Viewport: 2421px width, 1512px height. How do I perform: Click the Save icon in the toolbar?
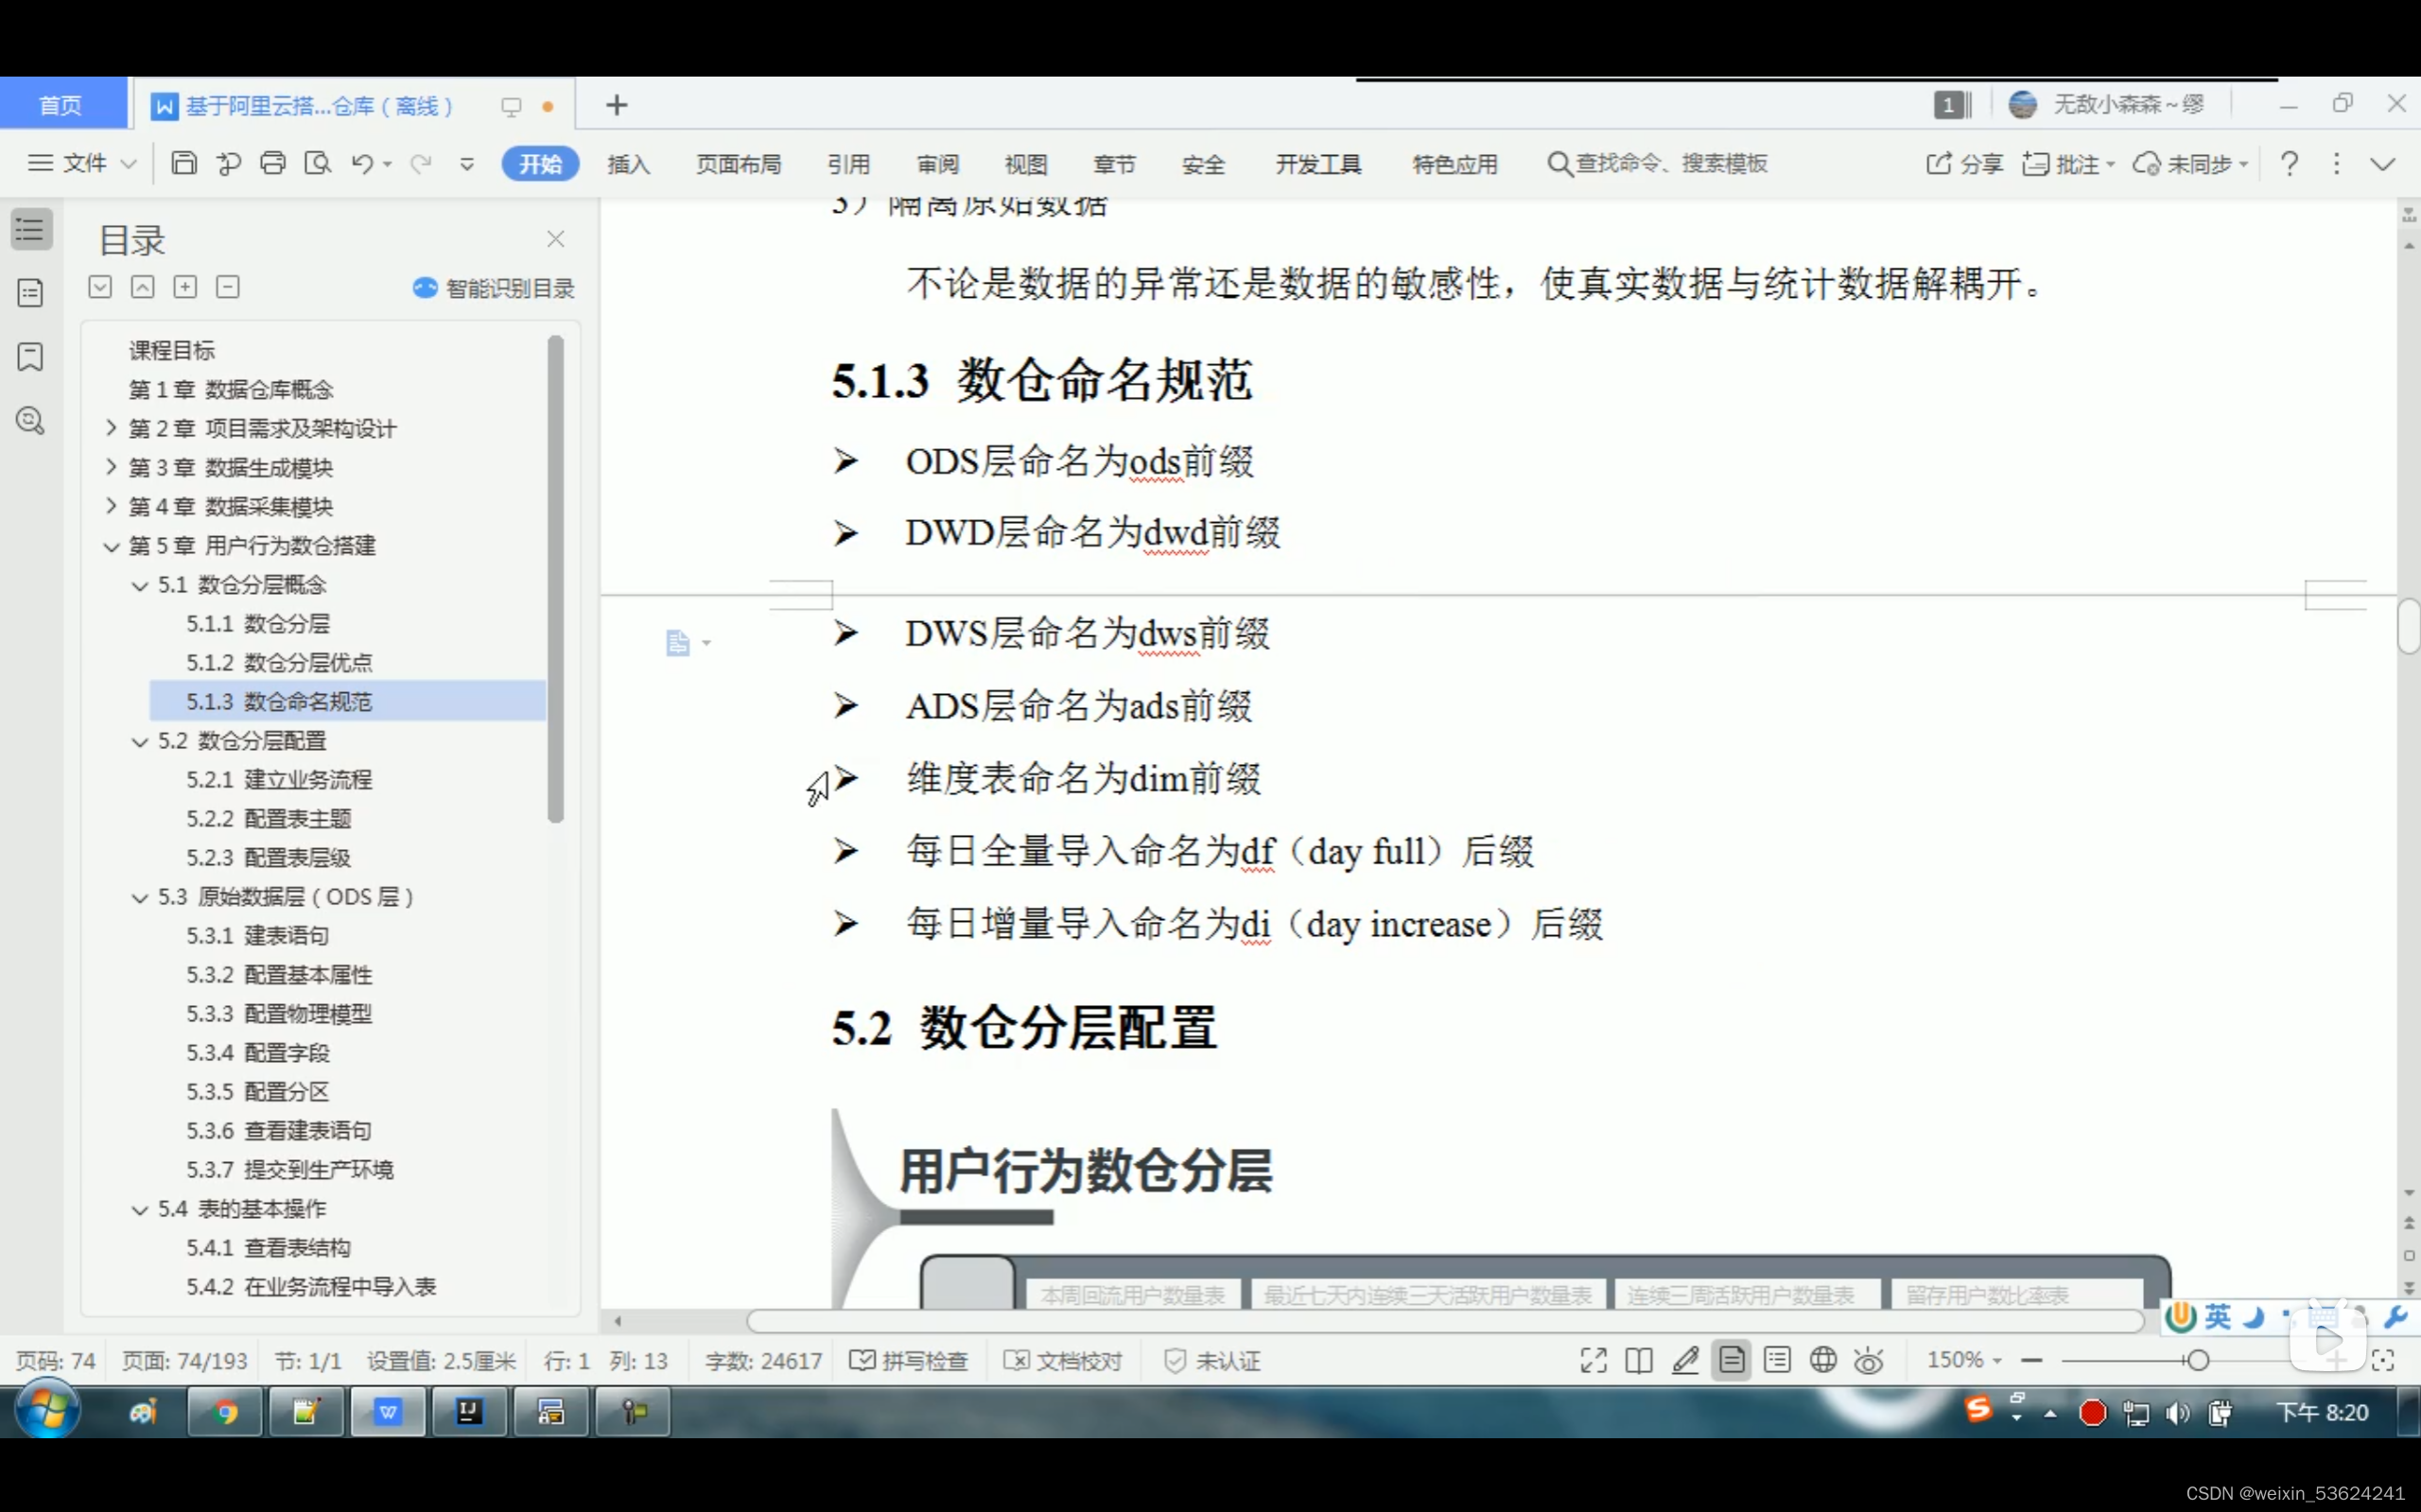click(x=184, y=163)
